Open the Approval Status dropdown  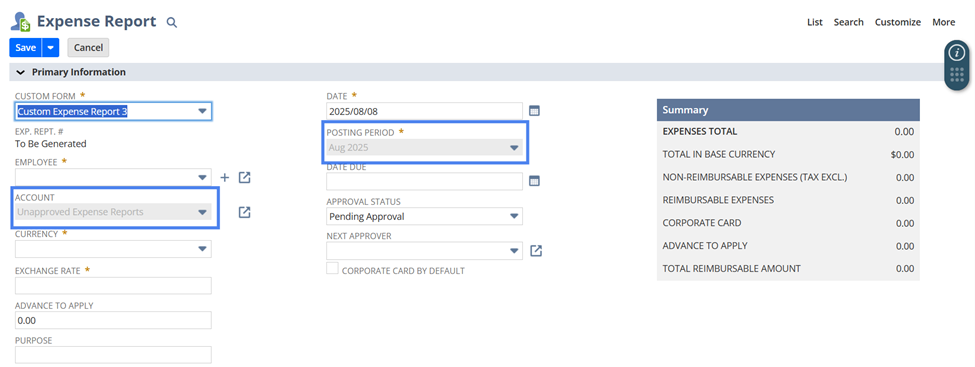pyautogui.click(x=425, y=216)
